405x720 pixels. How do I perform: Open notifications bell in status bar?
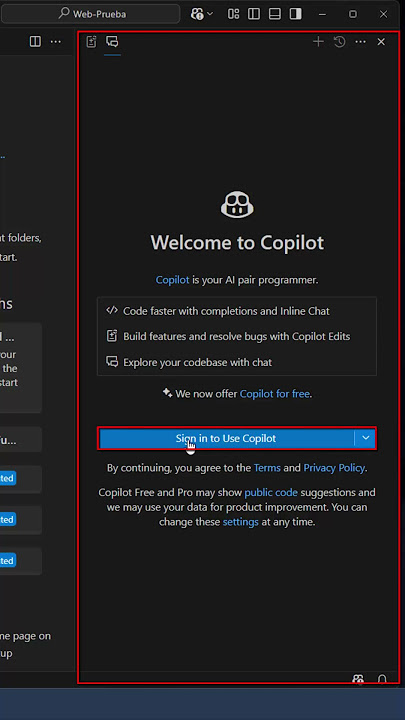click(x=382, y=679)
